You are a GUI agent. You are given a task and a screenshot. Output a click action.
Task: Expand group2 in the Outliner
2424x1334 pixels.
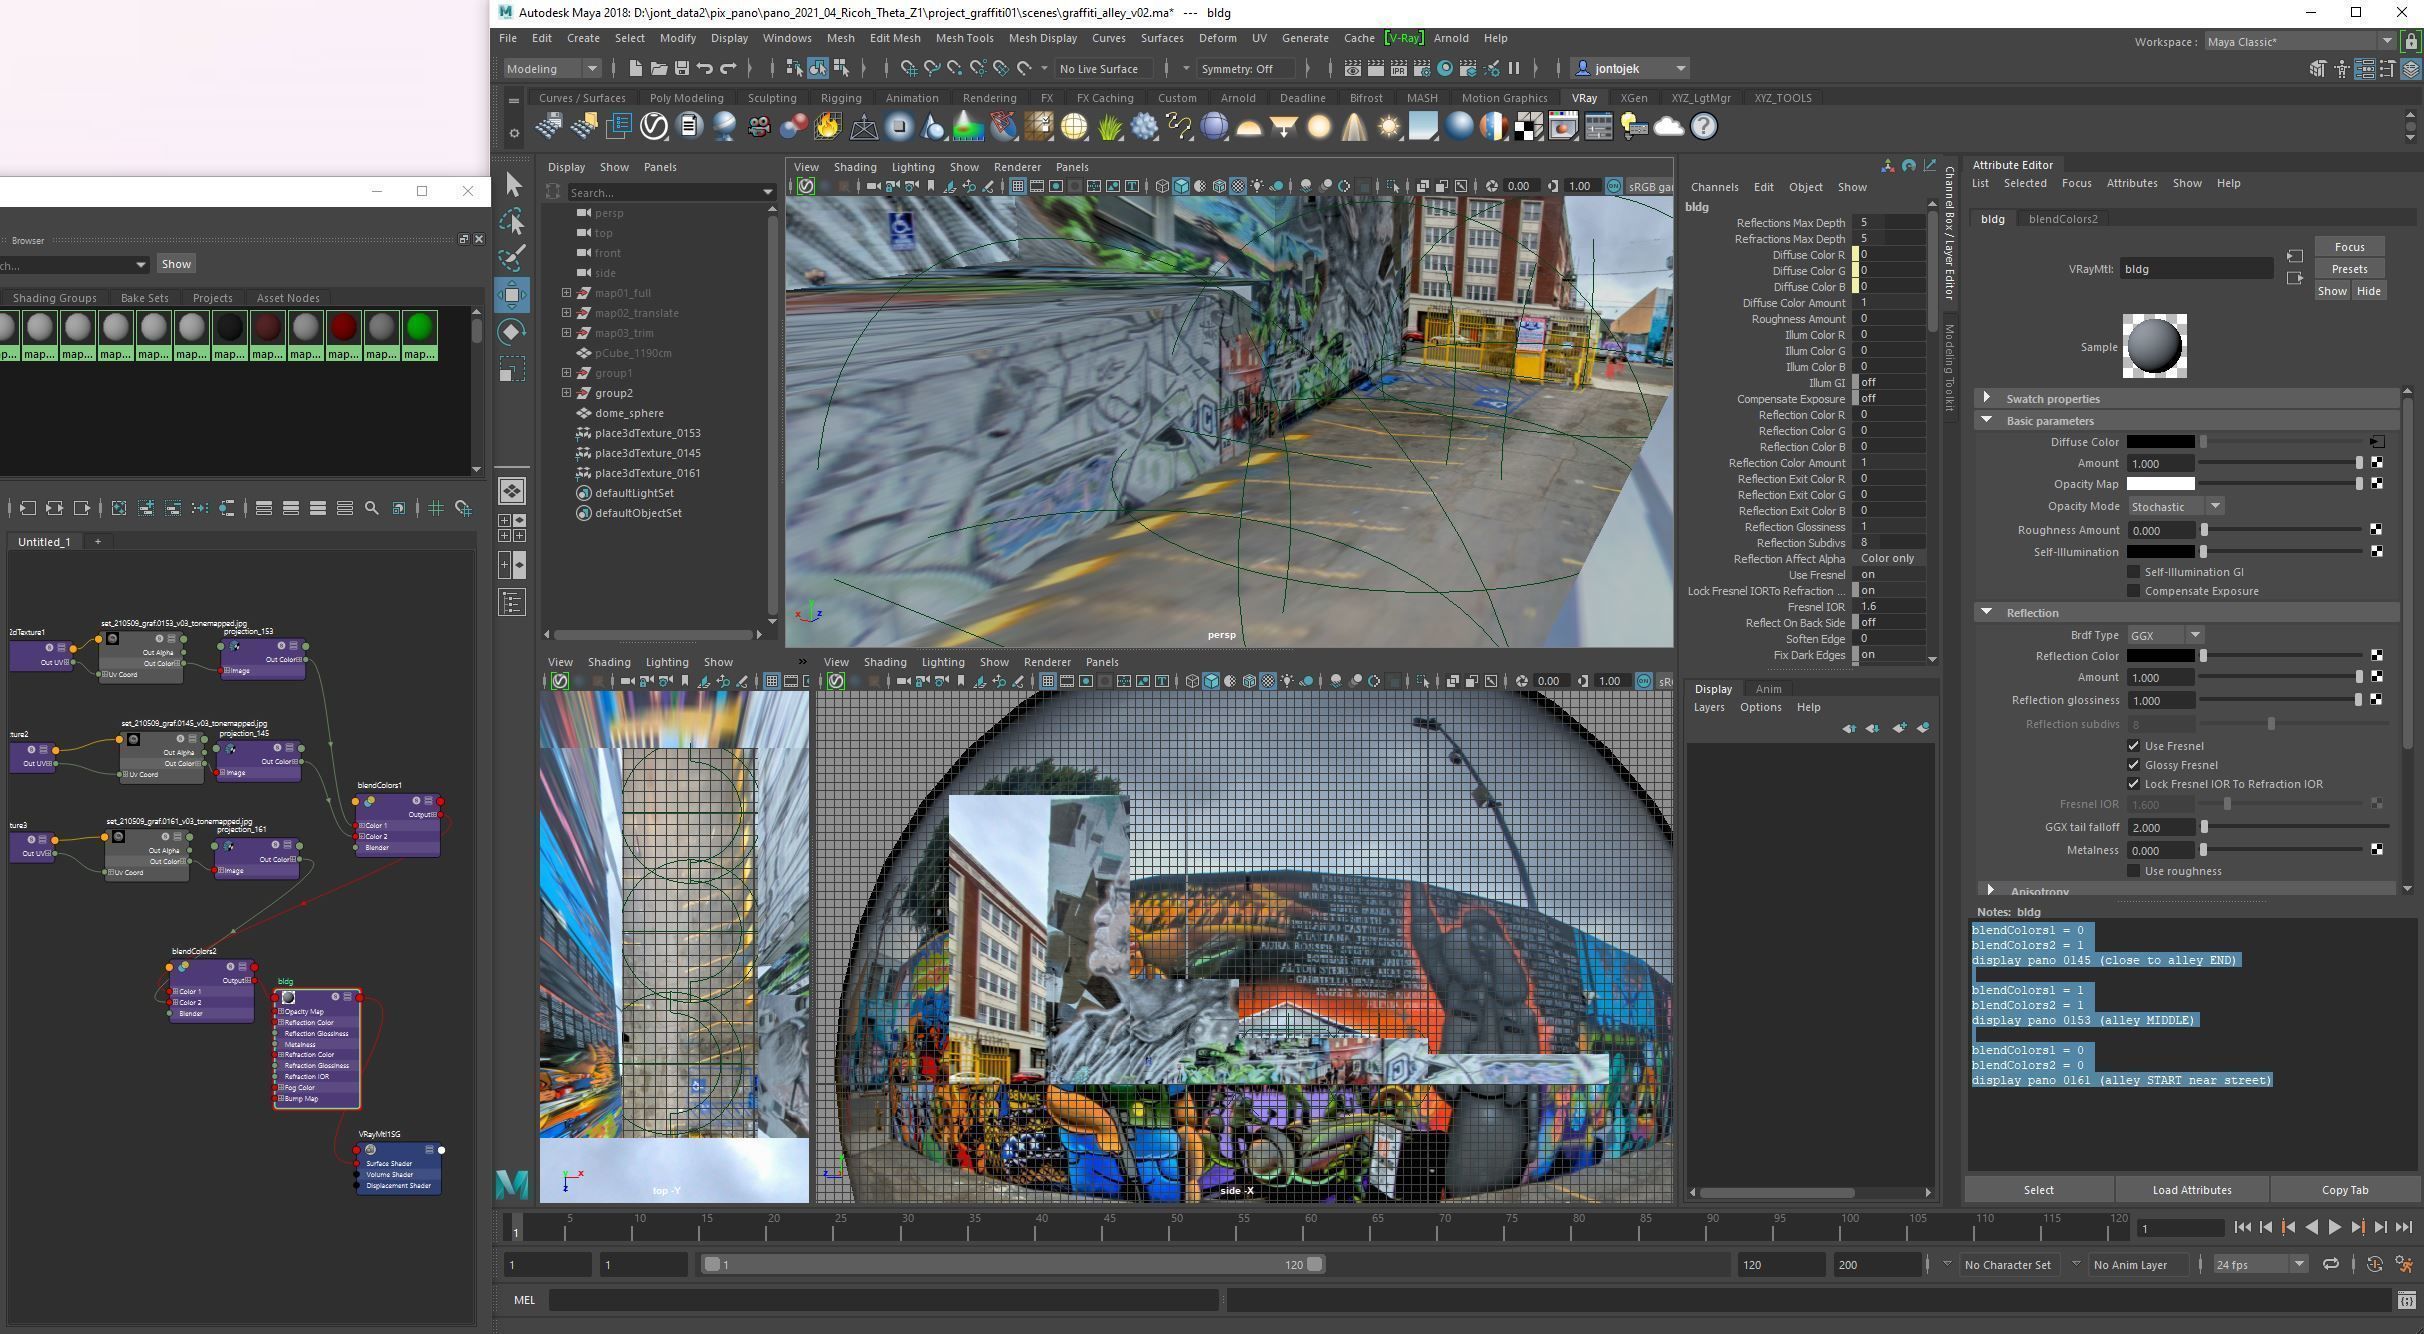(566, 393)
